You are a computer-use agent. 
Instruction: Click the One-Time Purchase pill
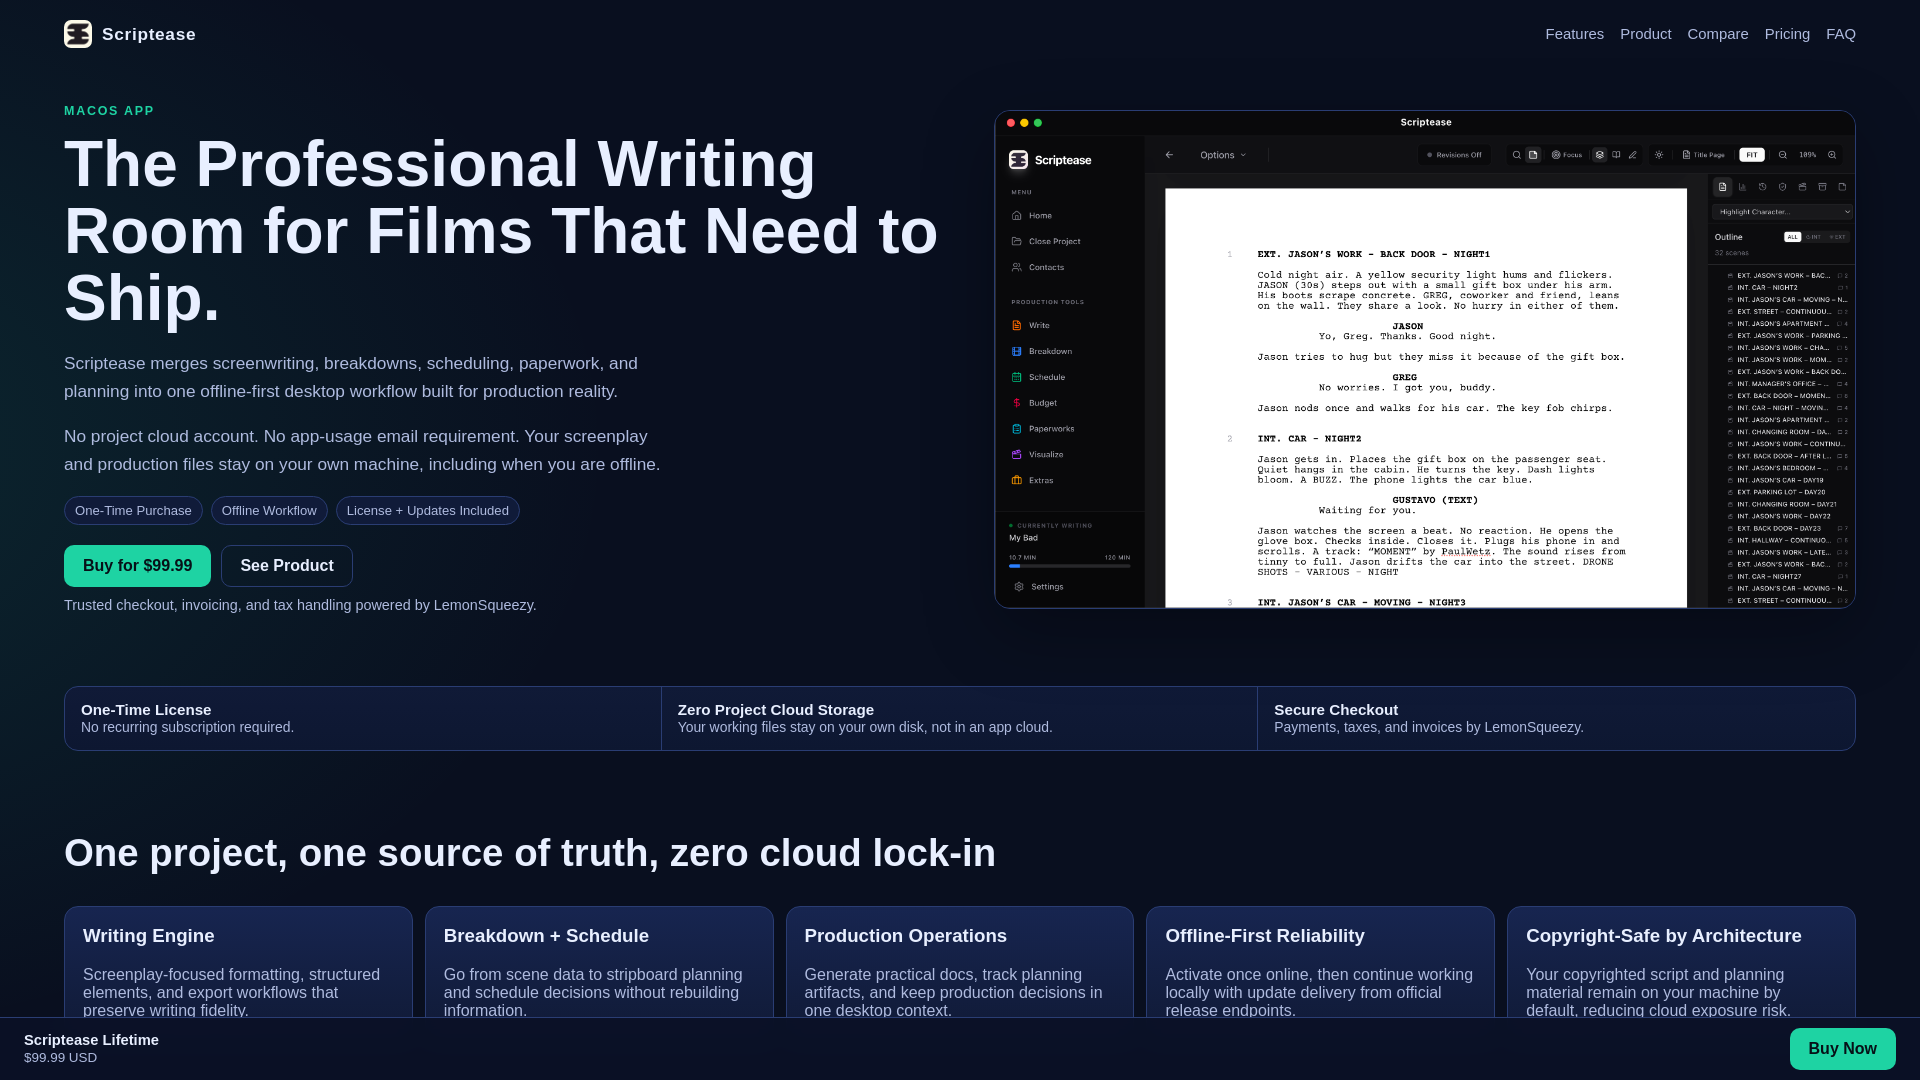tap(133, 511)
